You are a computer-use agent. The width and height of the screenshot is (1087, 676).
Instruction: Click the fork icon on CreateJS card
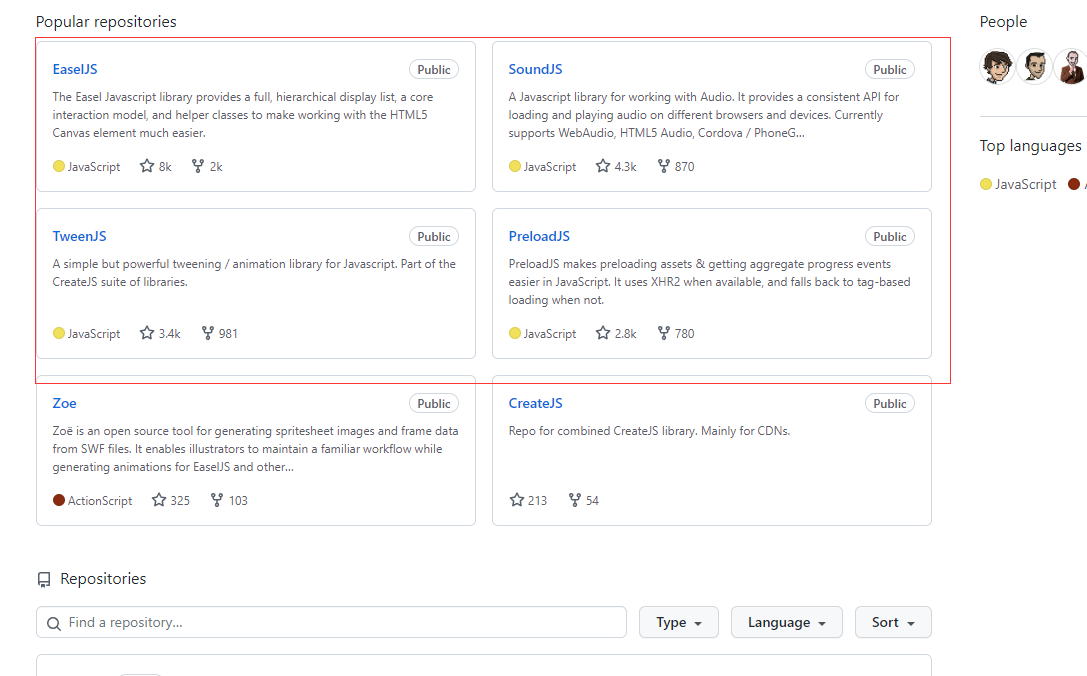click(575, 501)
